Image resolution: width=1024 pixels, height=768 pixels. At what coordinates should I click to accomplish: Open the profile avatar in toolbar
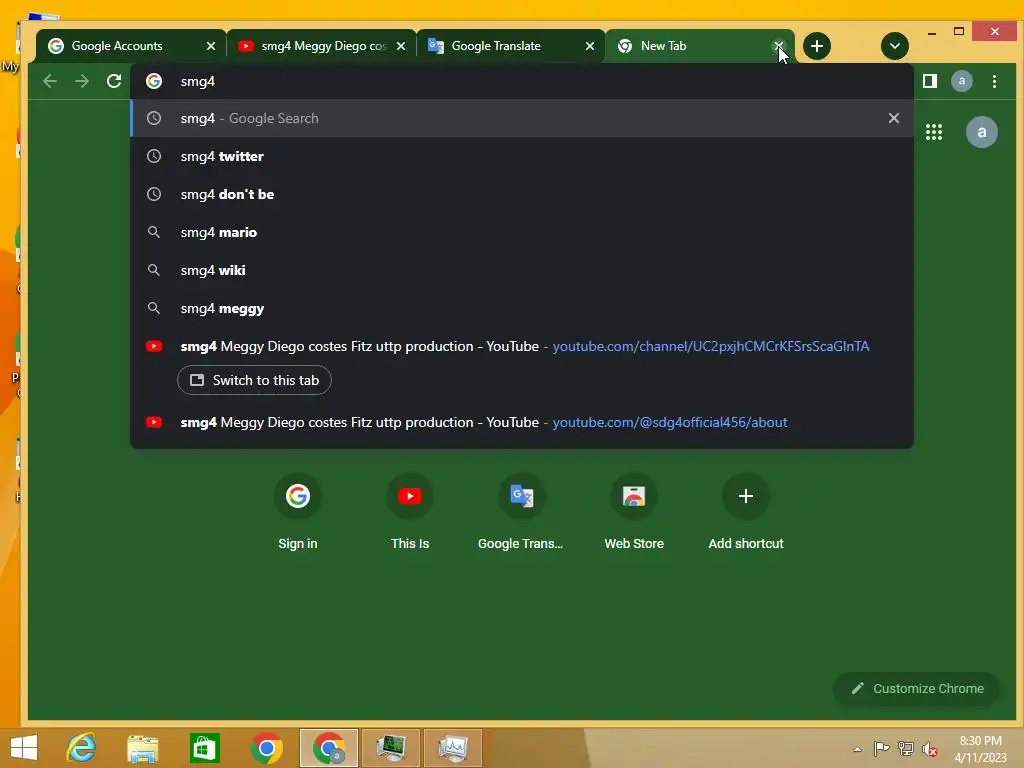961,81
